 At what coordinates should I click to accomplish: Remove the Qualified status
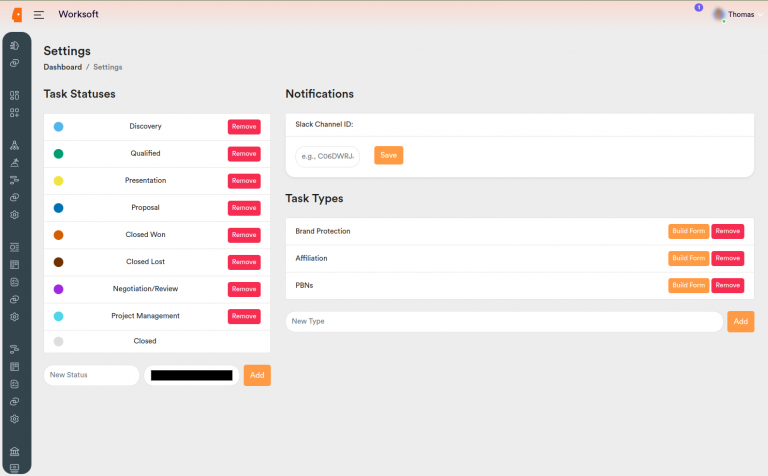click(244, 154)
